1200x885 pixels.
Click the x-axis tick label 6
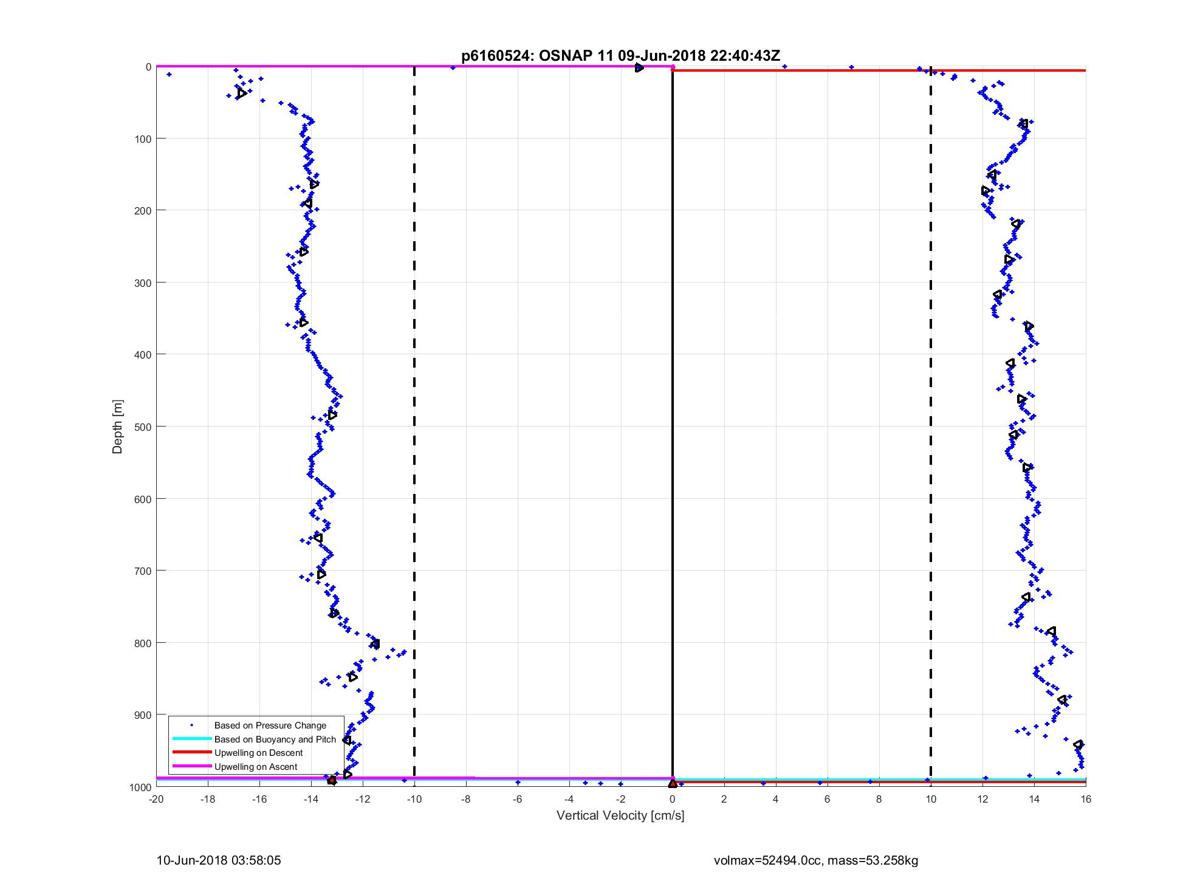(x=828, y=799)
